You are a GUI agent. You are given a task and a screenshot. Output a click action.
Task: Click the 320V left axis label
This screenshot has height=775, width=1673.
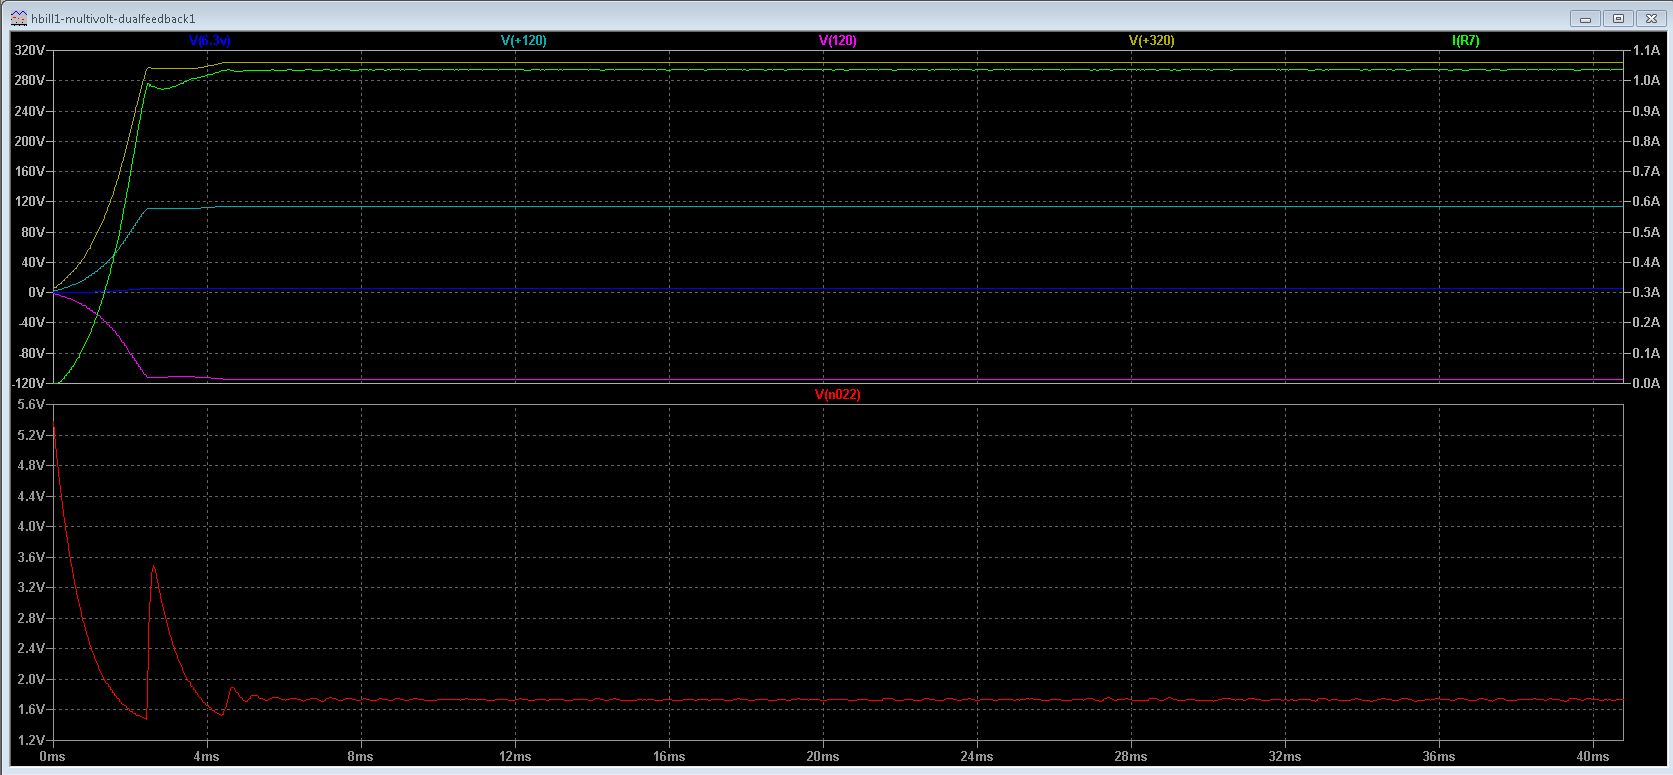pos(30,50)
